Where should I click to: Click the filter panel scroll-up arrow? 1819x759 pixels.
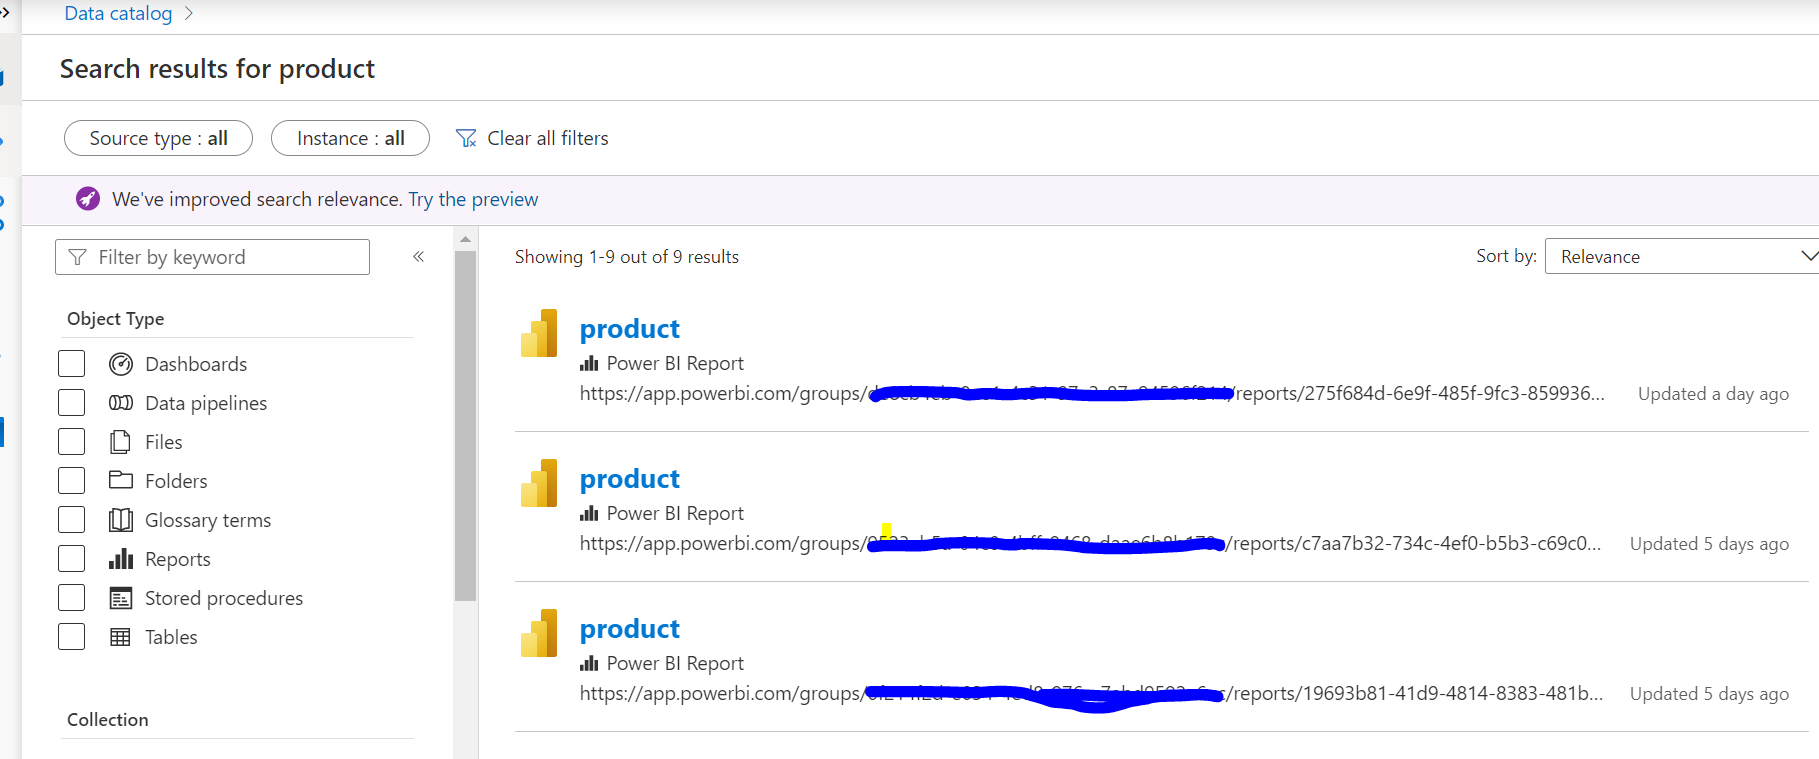click(465, 239)
